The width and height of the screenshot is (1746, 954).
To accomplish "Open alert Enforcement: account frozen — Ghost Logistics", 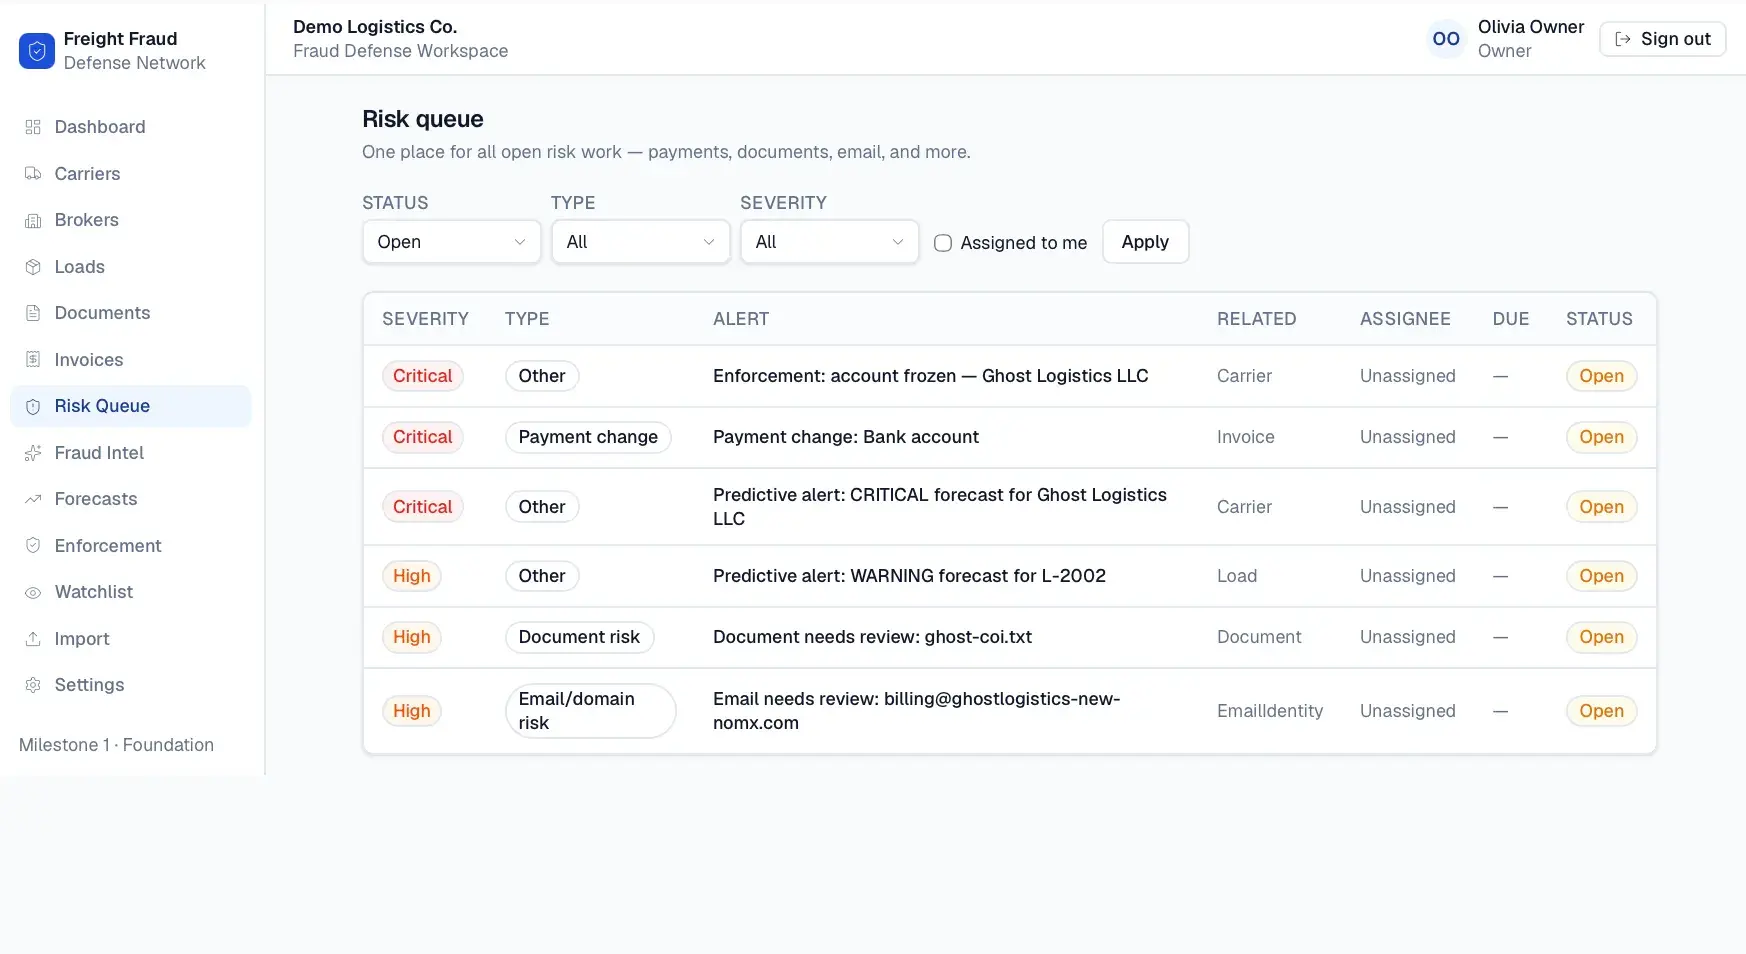I will (930, 376).
